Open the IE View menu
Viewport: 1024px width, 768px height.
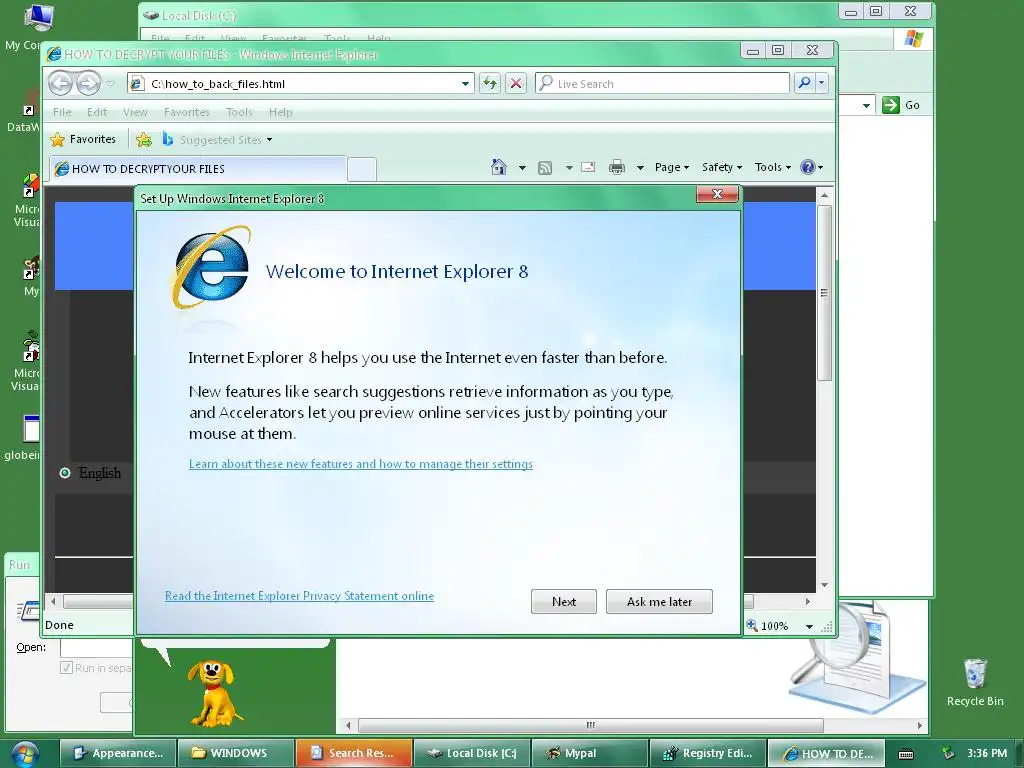(135, 112)
